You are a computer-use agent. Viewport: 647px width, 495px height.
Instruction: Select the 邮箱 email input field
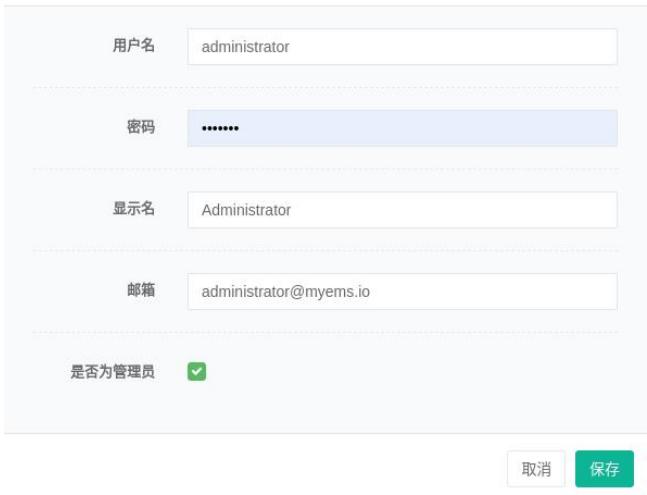tap(402, 292)
